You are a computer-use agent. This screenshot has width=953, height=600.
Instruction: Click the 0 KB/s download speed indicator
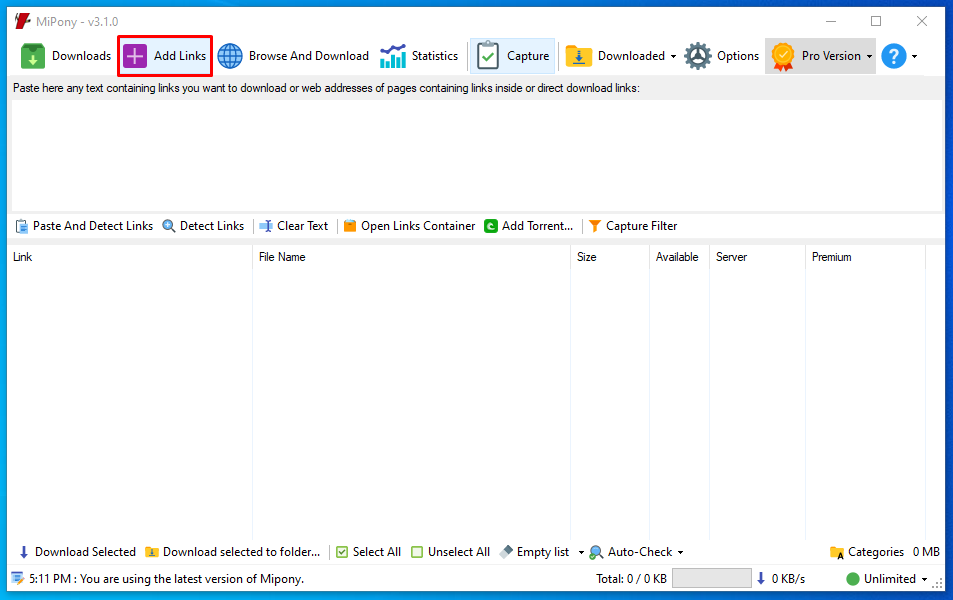(780, 579)
